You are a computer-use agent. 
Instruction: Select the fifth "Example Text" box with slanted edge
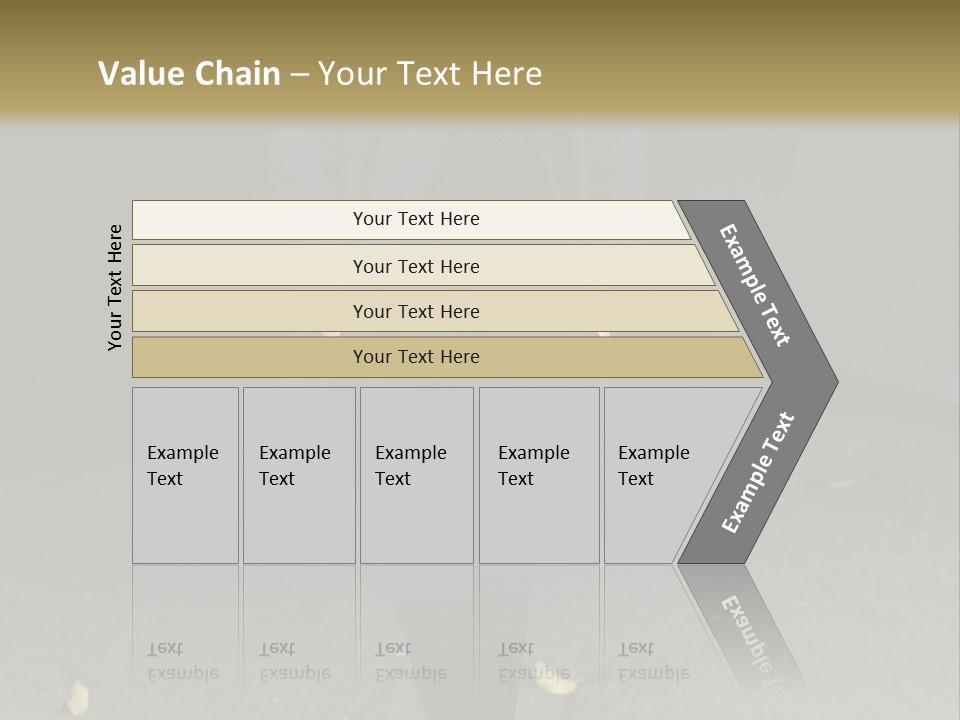click(660, 475)
